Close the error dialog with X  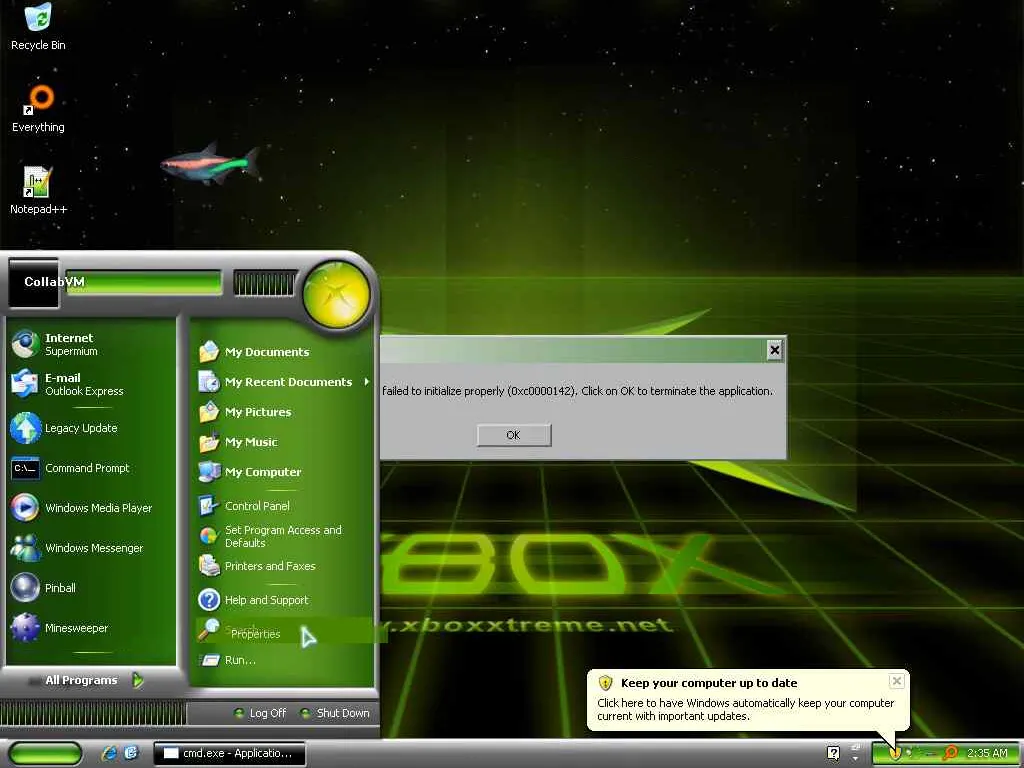click(774, 351)
